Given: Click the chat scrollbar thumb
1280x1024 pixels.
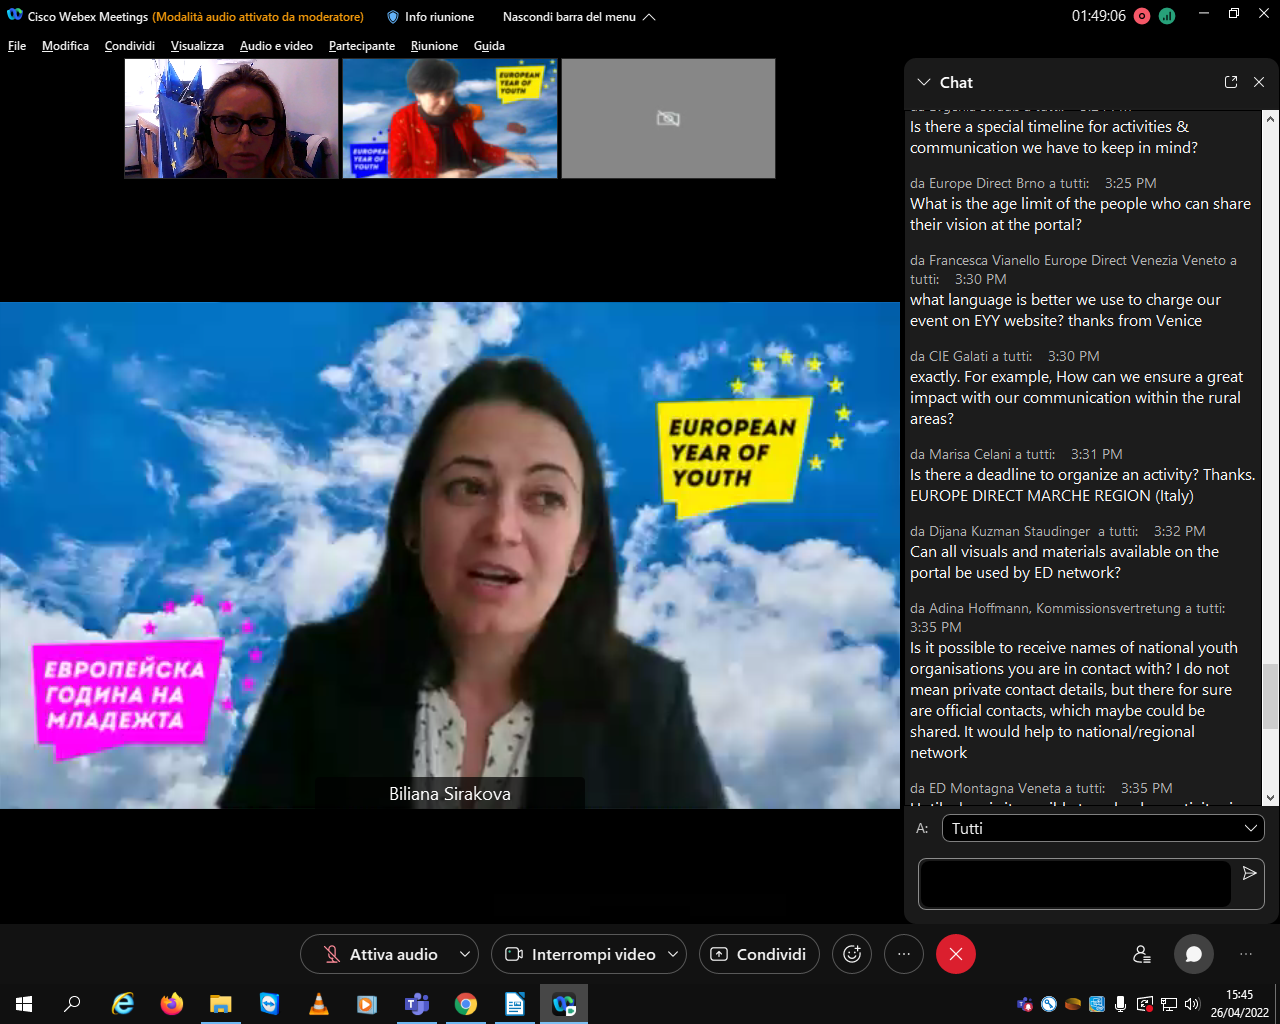Looking at the screenshot, I should pyautogui.click(x=1270, y=696).
